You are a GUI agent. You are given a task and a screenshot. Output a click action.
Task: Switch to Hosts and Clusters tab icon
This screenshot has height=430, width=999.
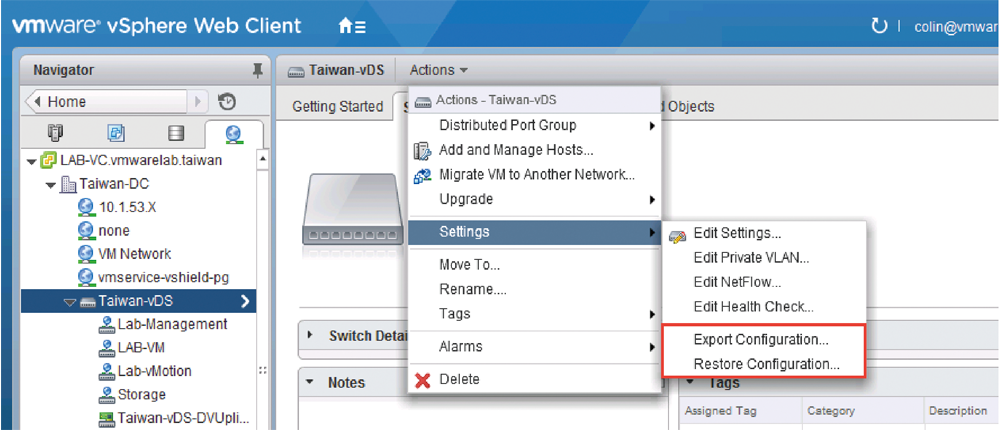click(55, 134)
